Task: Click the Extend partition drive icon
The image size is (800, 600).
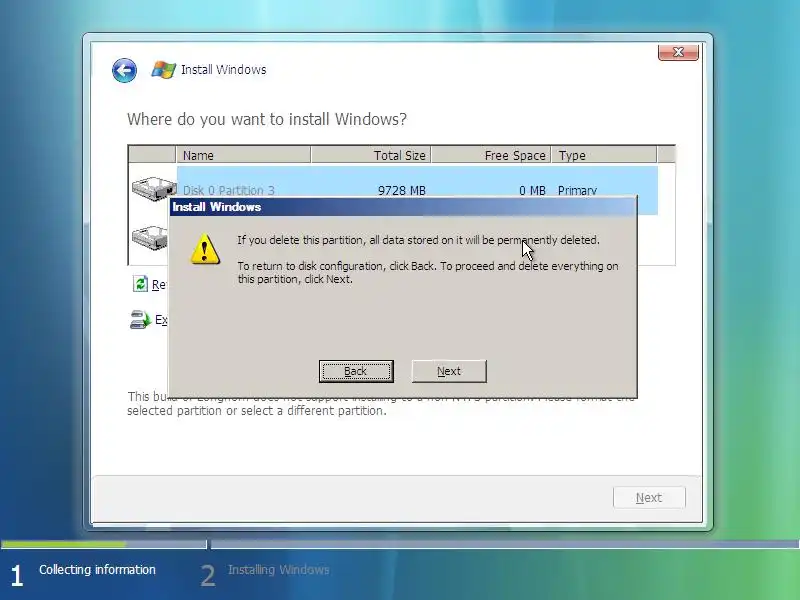Action: 140,320
